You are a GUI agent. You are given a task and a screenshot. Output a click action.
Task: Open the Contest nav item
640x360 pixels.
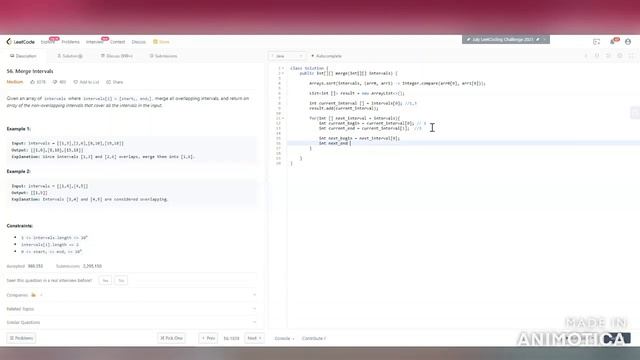coord(117,42)
